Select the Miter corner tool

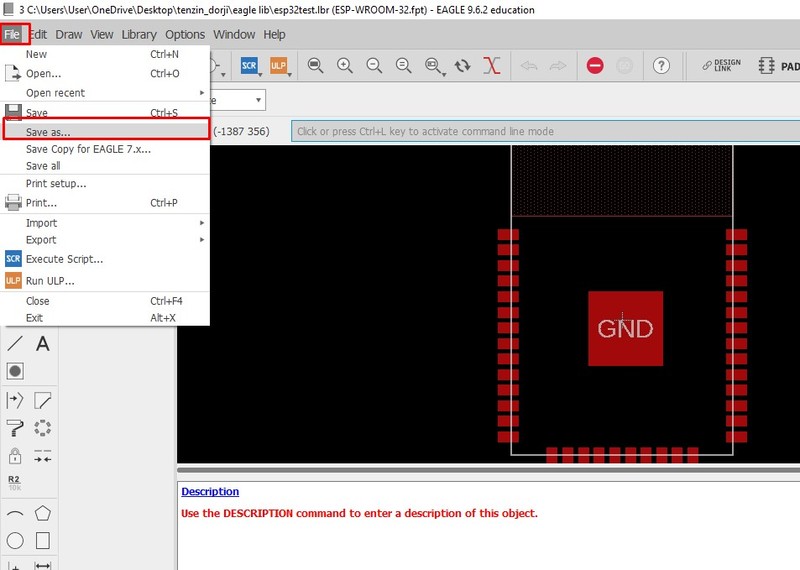click(x=43, y=400)
